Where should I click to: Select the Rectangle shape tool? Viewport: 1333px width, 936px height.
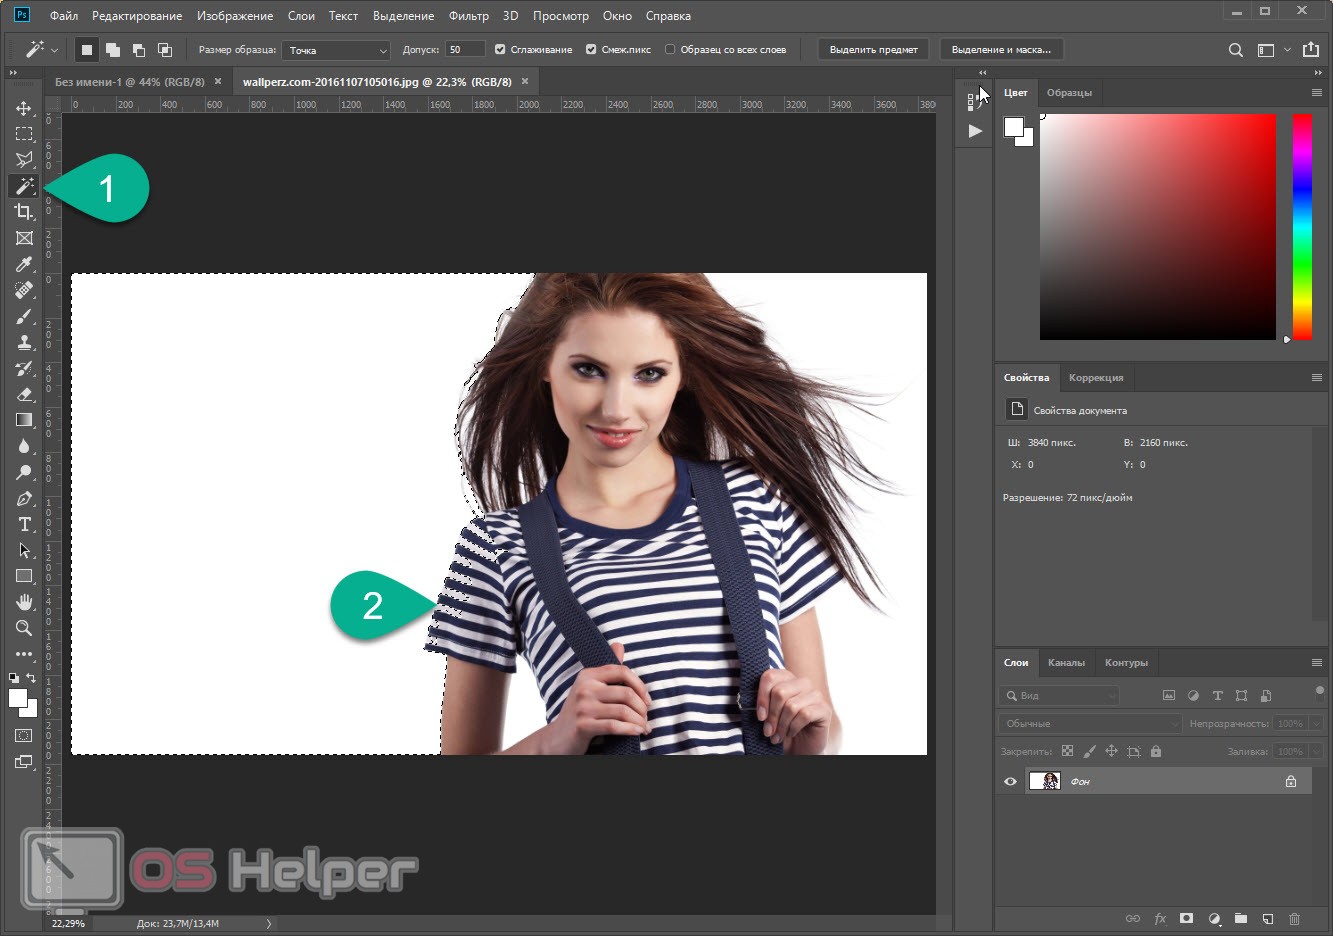coord(24,576)
